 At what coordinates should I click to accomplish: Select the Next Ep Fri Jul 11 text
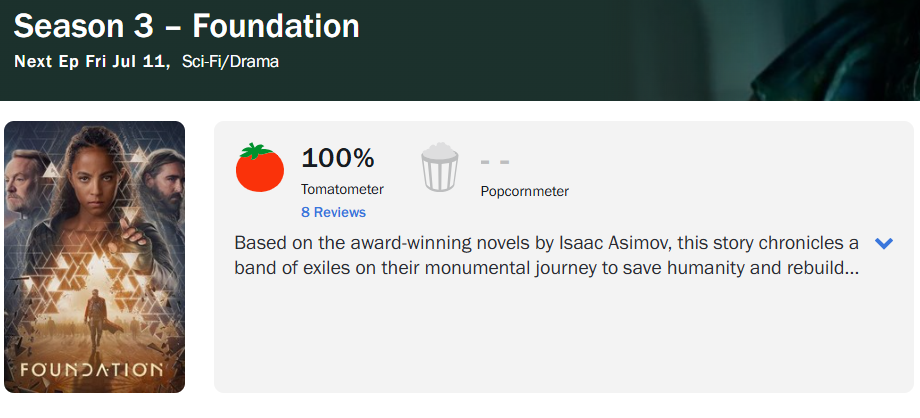tap(90, 61)
